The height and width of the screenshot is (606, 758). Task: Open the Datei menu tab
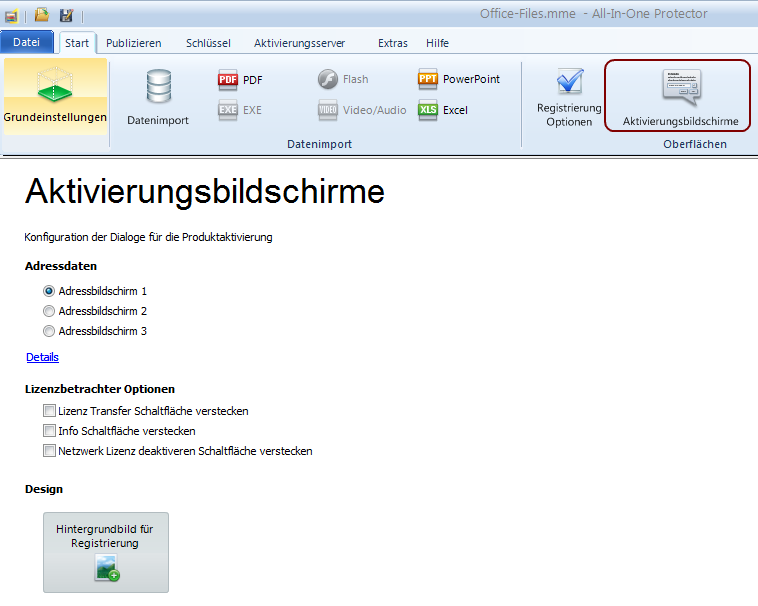click(27, 42)
